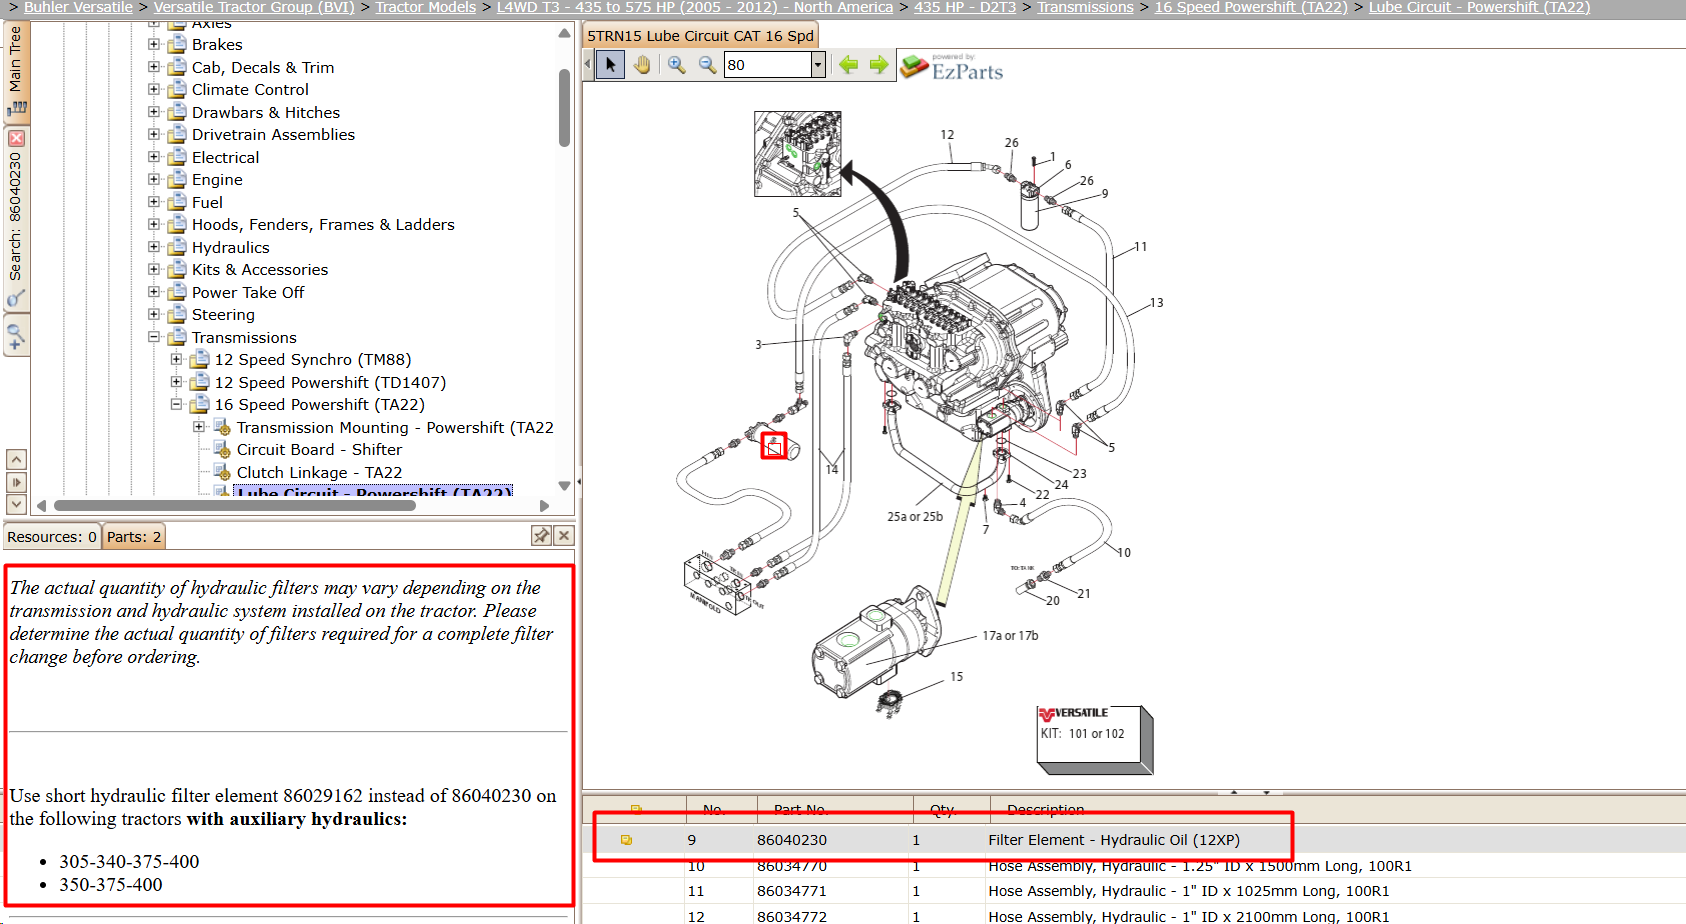
Task: Open Versatile Tractor Group (BVI) breadcrumb
Action: (x=254, y=7)
